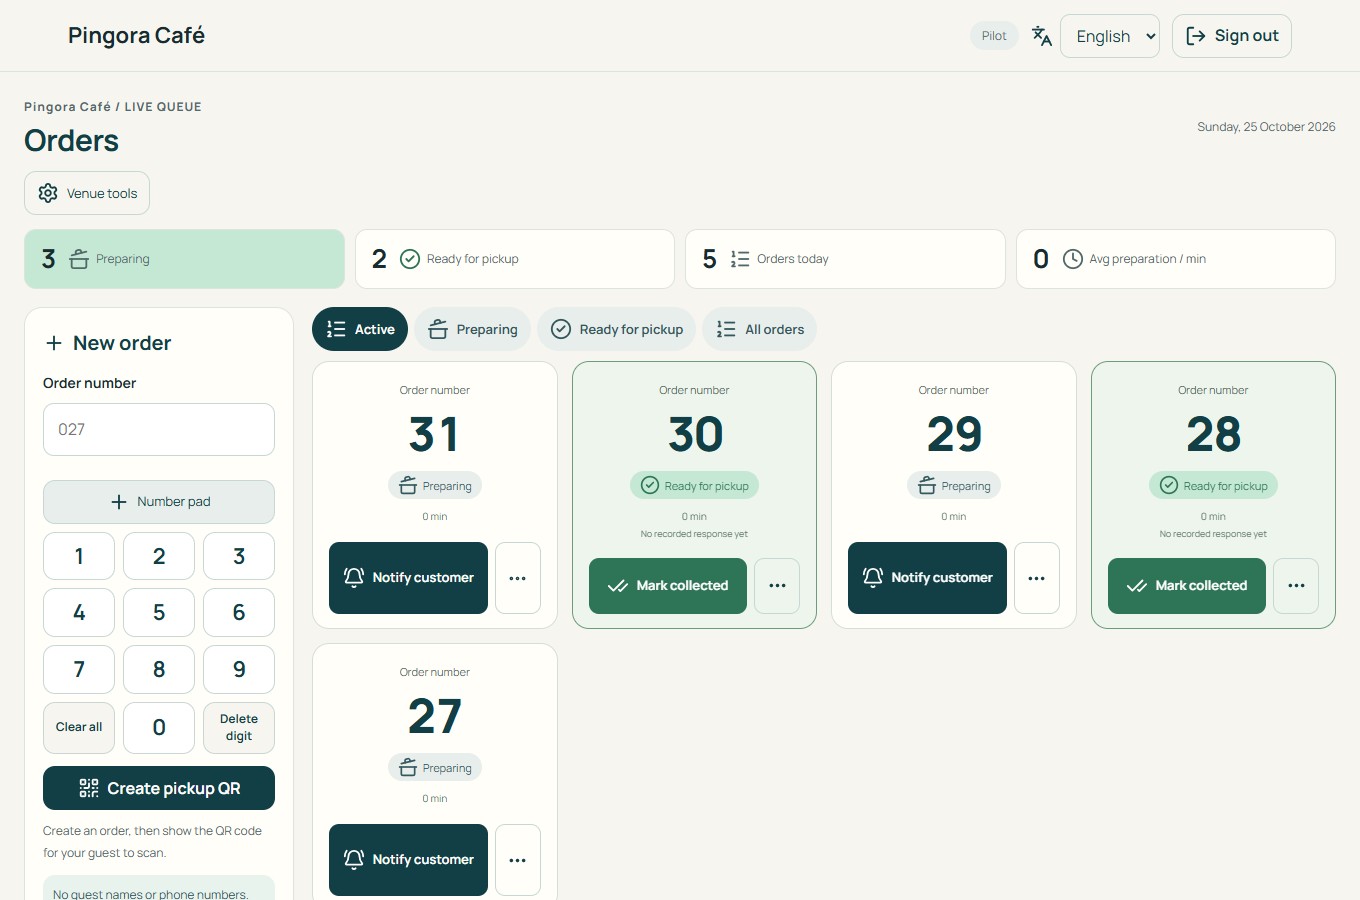Focus the Order number input field
The image size is (1360, 900).
(x=159, y=430)
